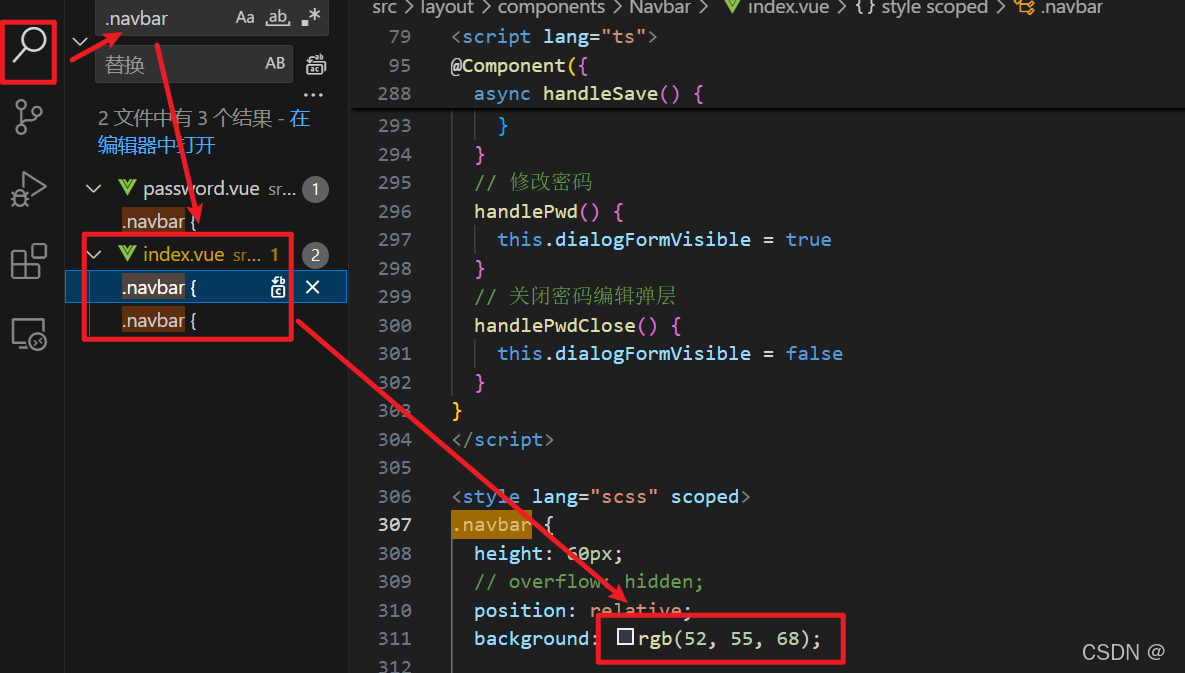
Task: Toggle Preserve Case in replace box
Action: coord(275,64)
